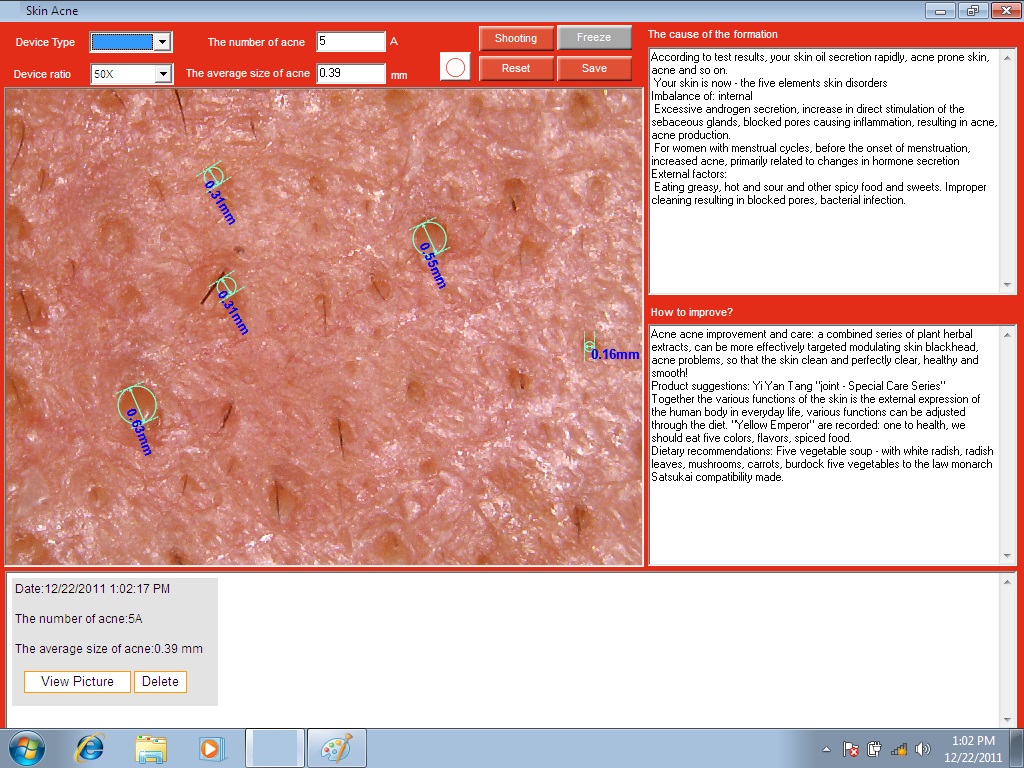Image resolution: width=1024 pixels, height=768 pixels.
Task: Launch Windows Media Player from taskbar
Action: coord(211,748)
